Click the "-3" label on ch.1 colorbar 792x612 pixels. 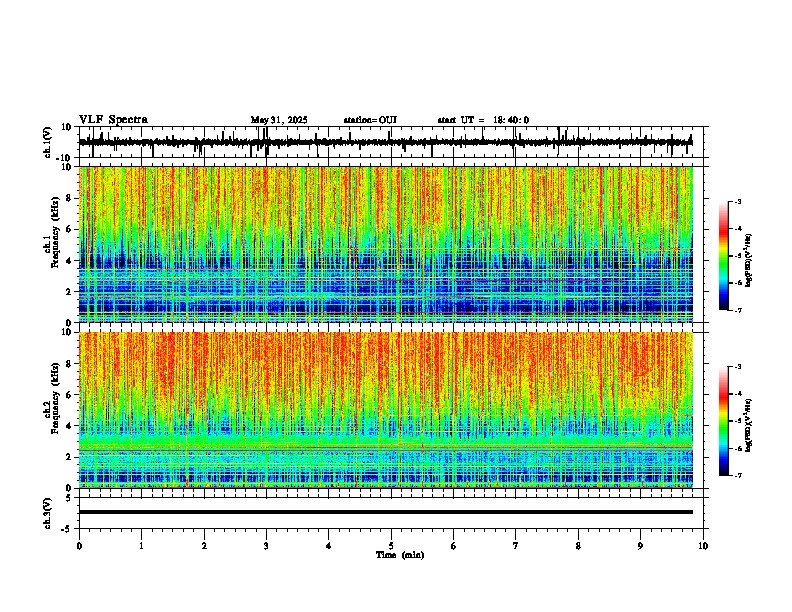coord(738,201)
